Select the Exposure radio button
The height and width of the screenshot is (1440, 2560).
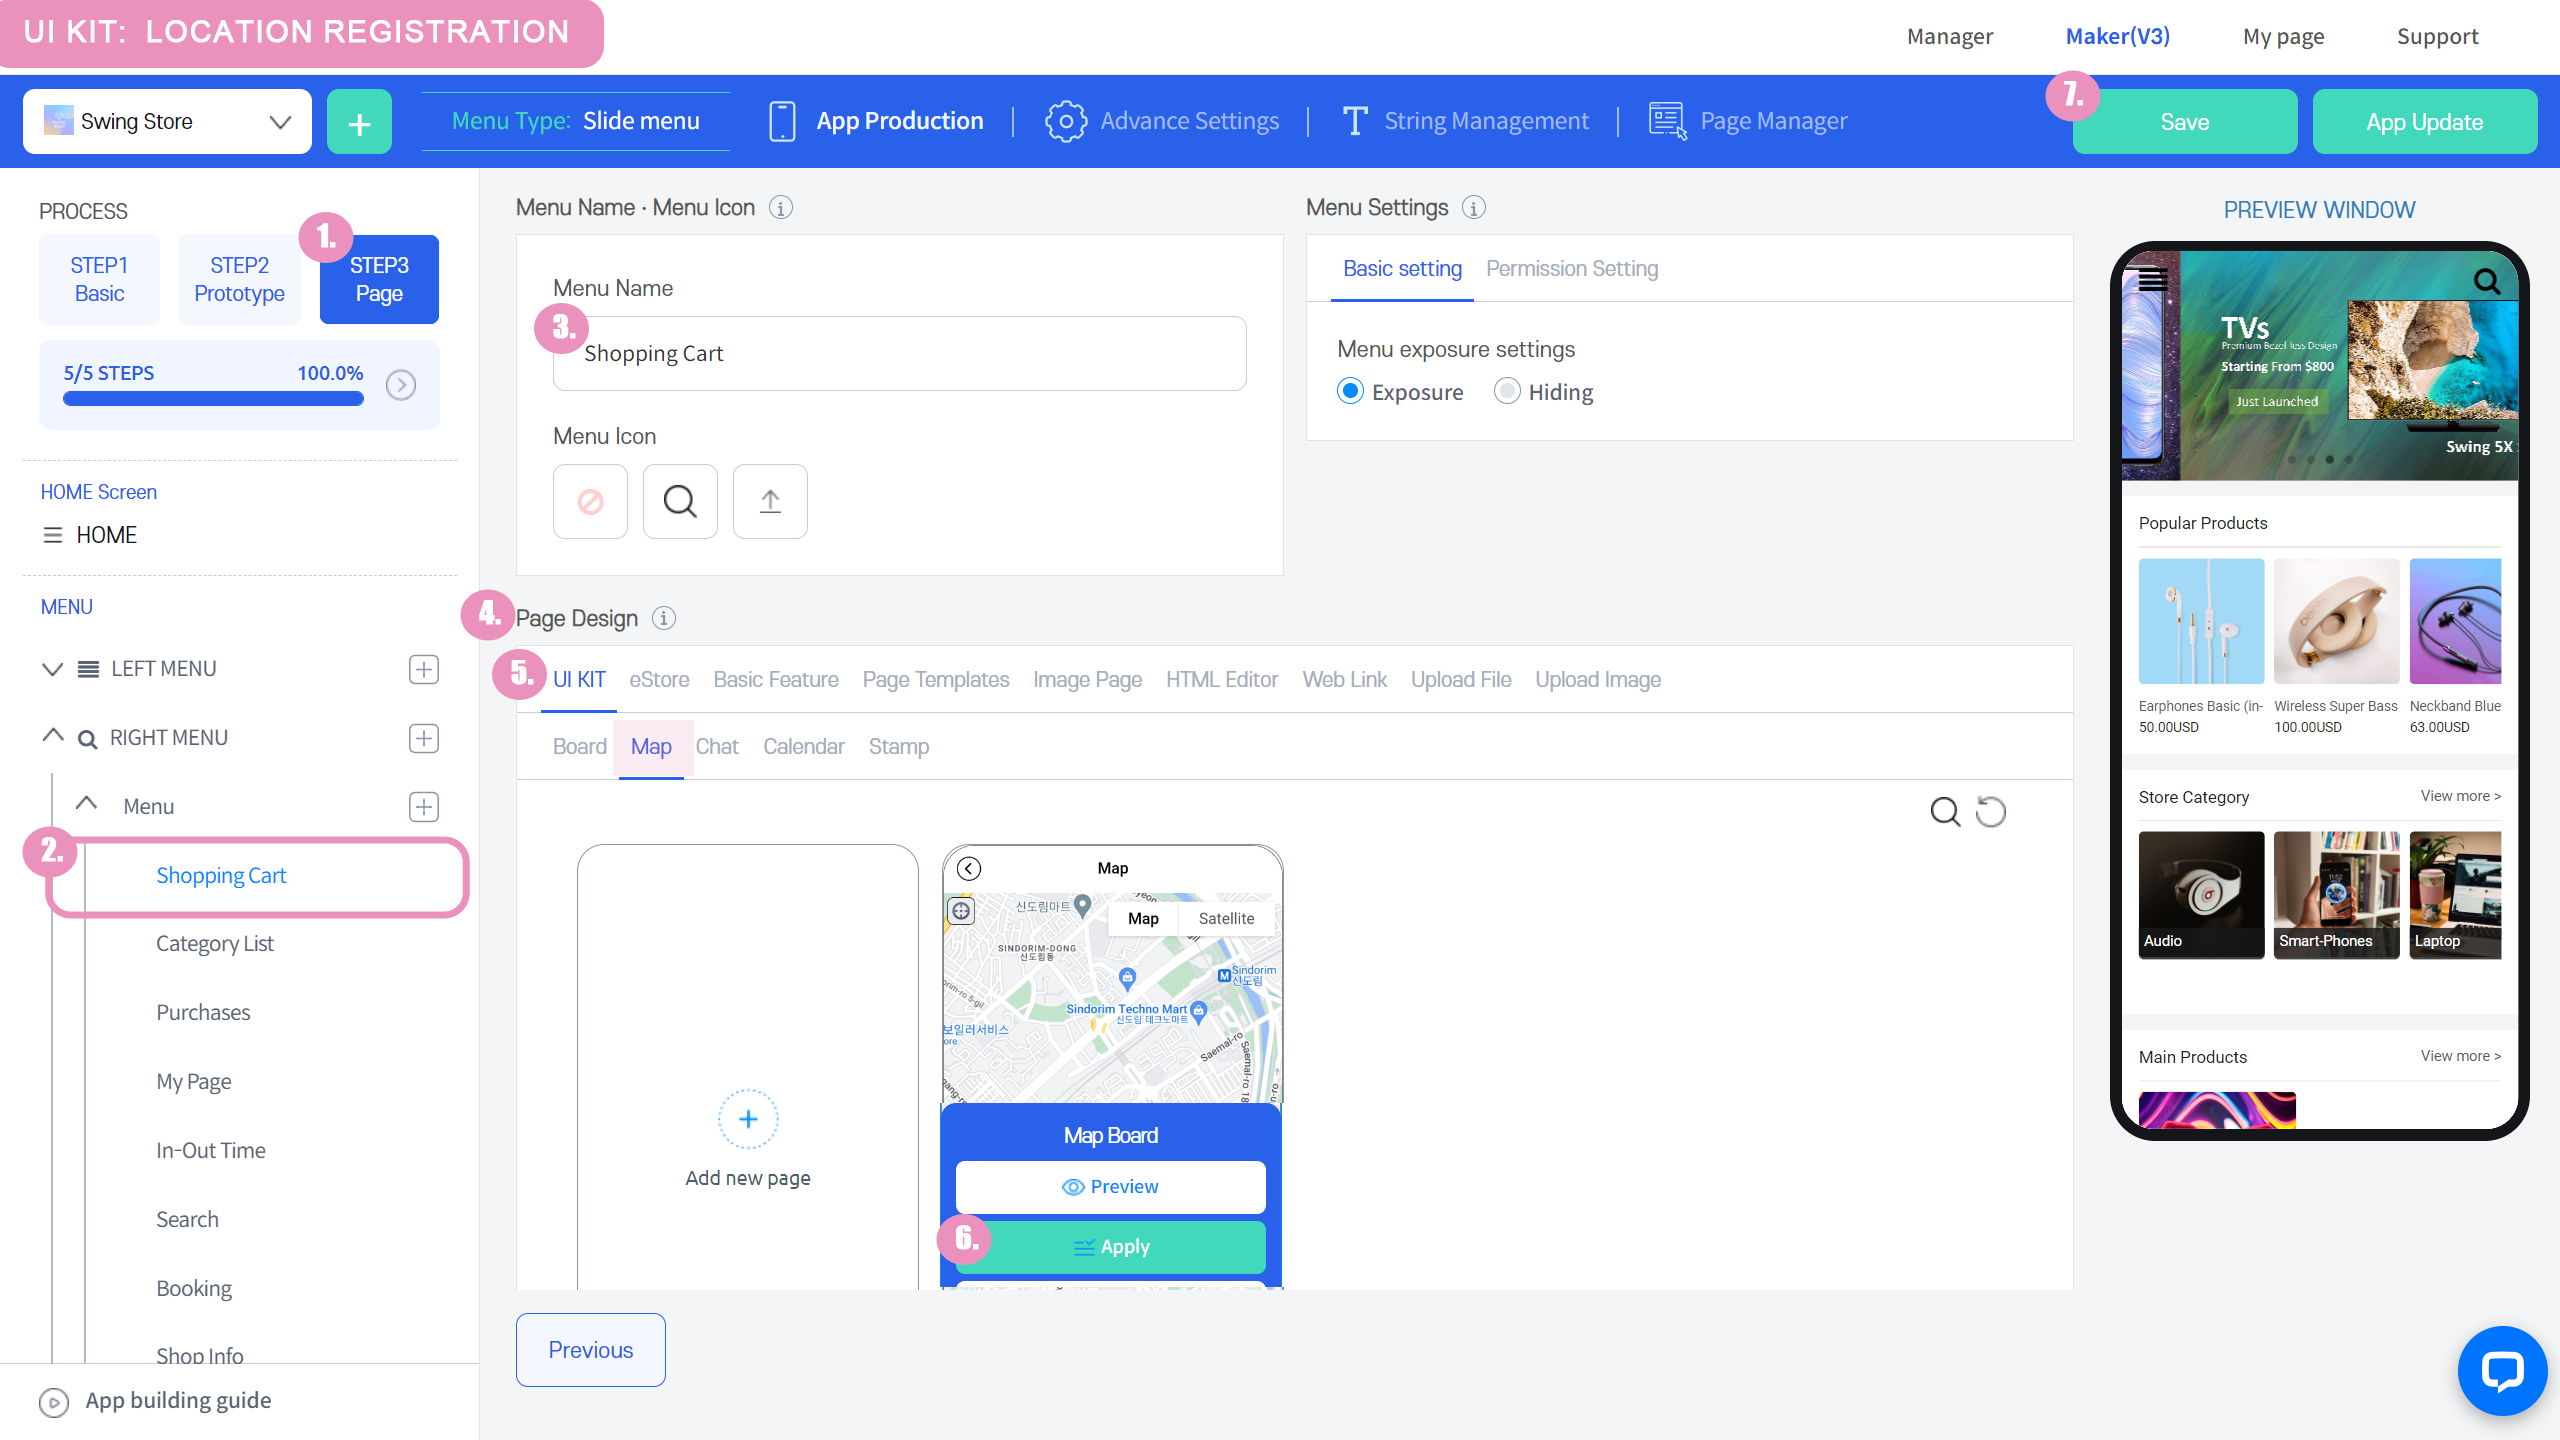pyautogui.click(x=1350, y=391)
